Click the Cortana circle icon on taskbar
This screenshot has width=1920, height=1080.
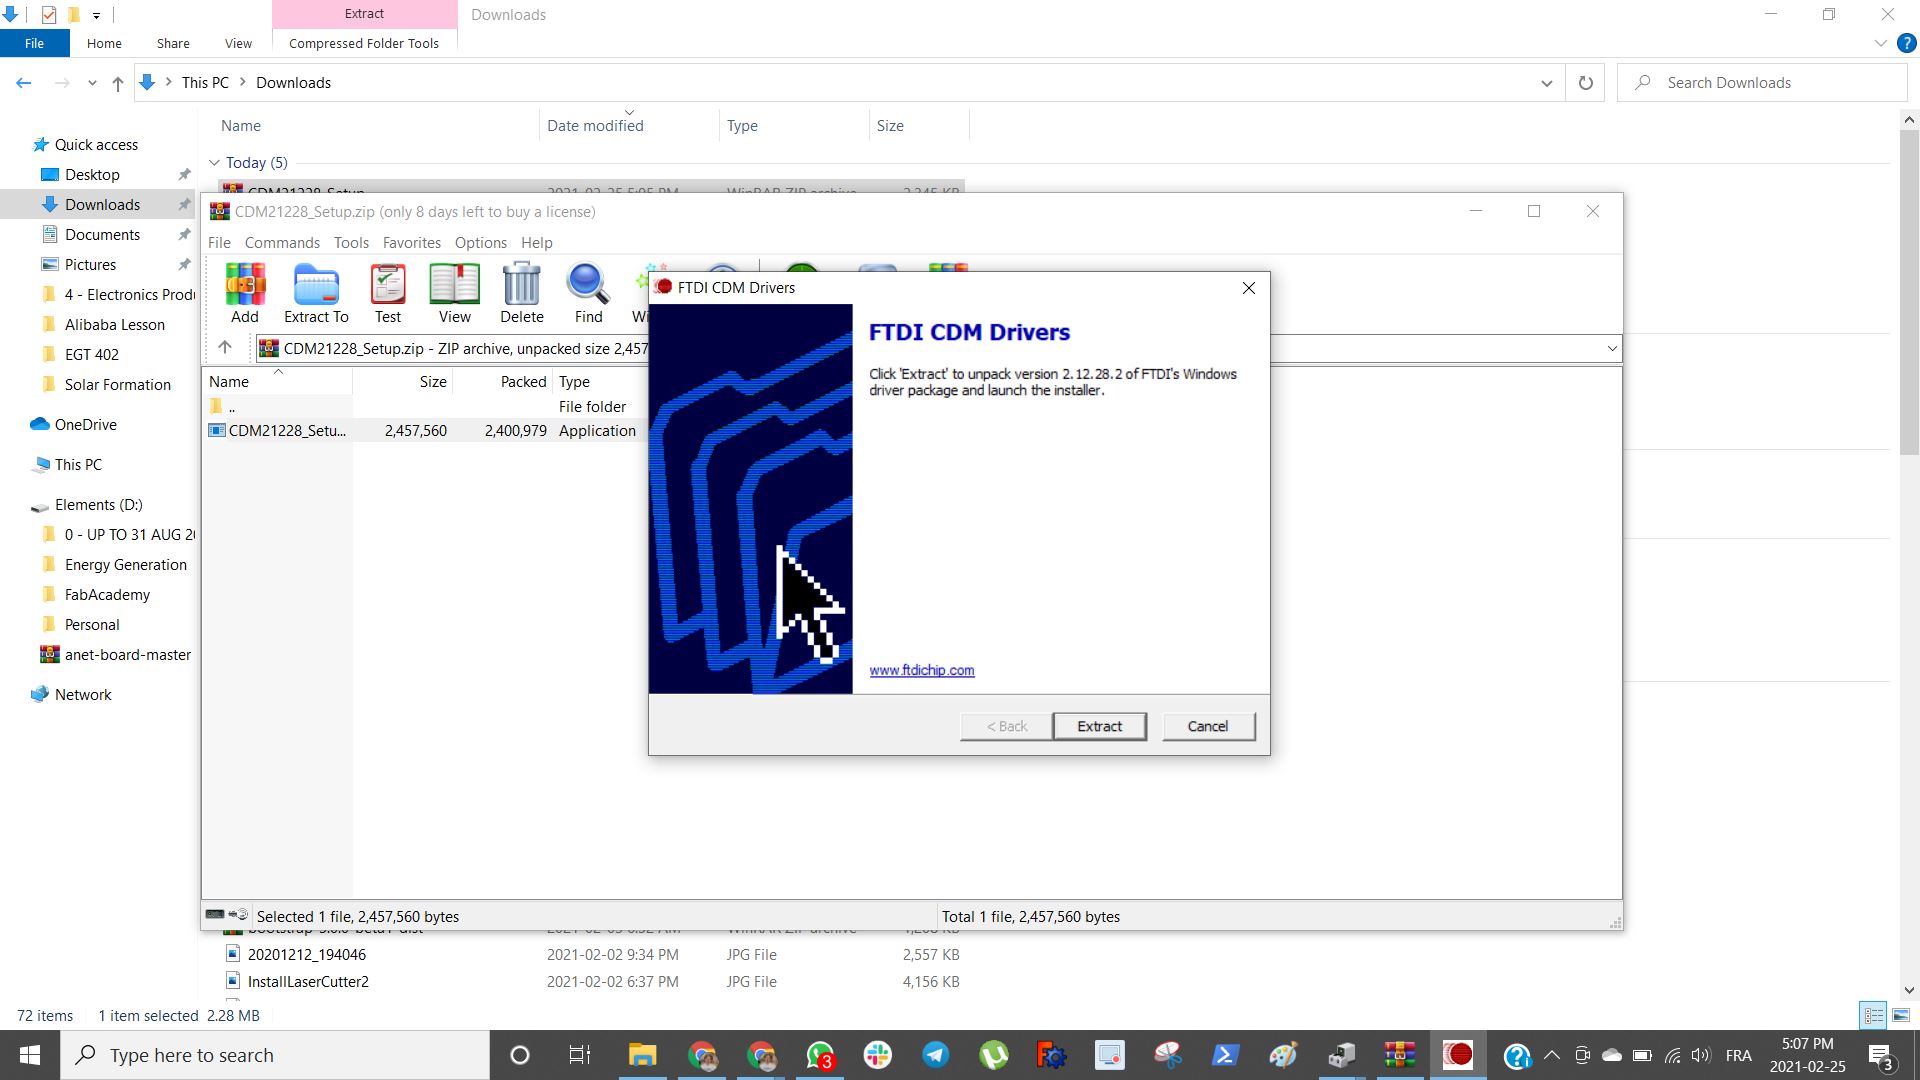click(x=519, y=1055)
